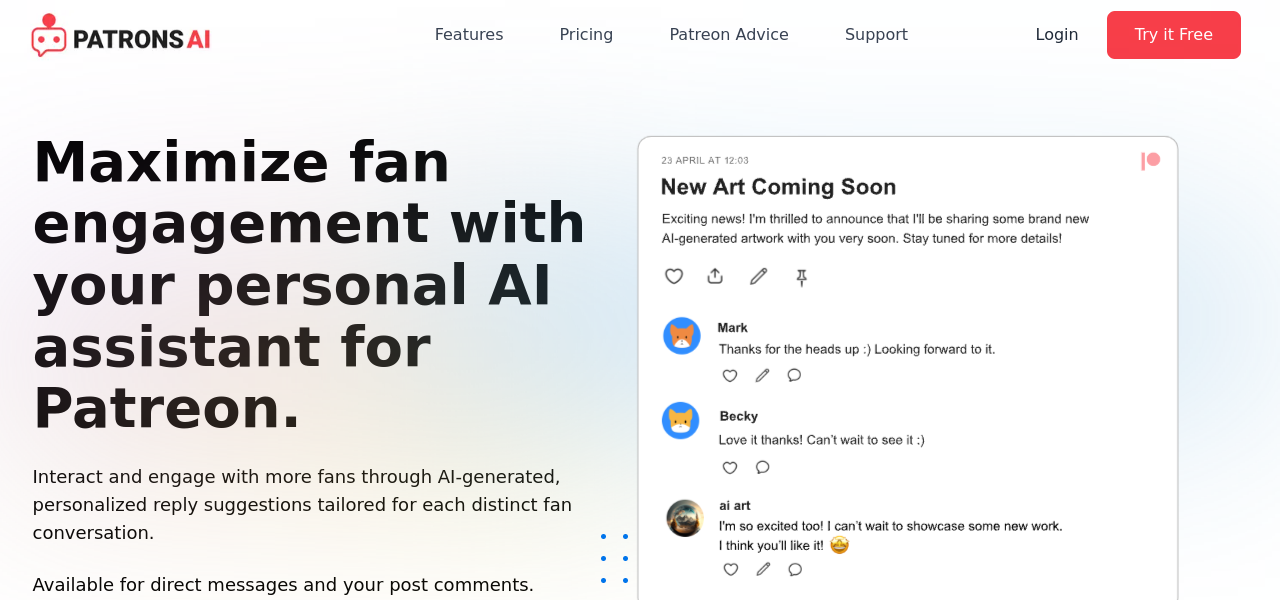Pin the New Art Coming Soon post
Screen dimensions: 1280x600
[x=801, y=277]
